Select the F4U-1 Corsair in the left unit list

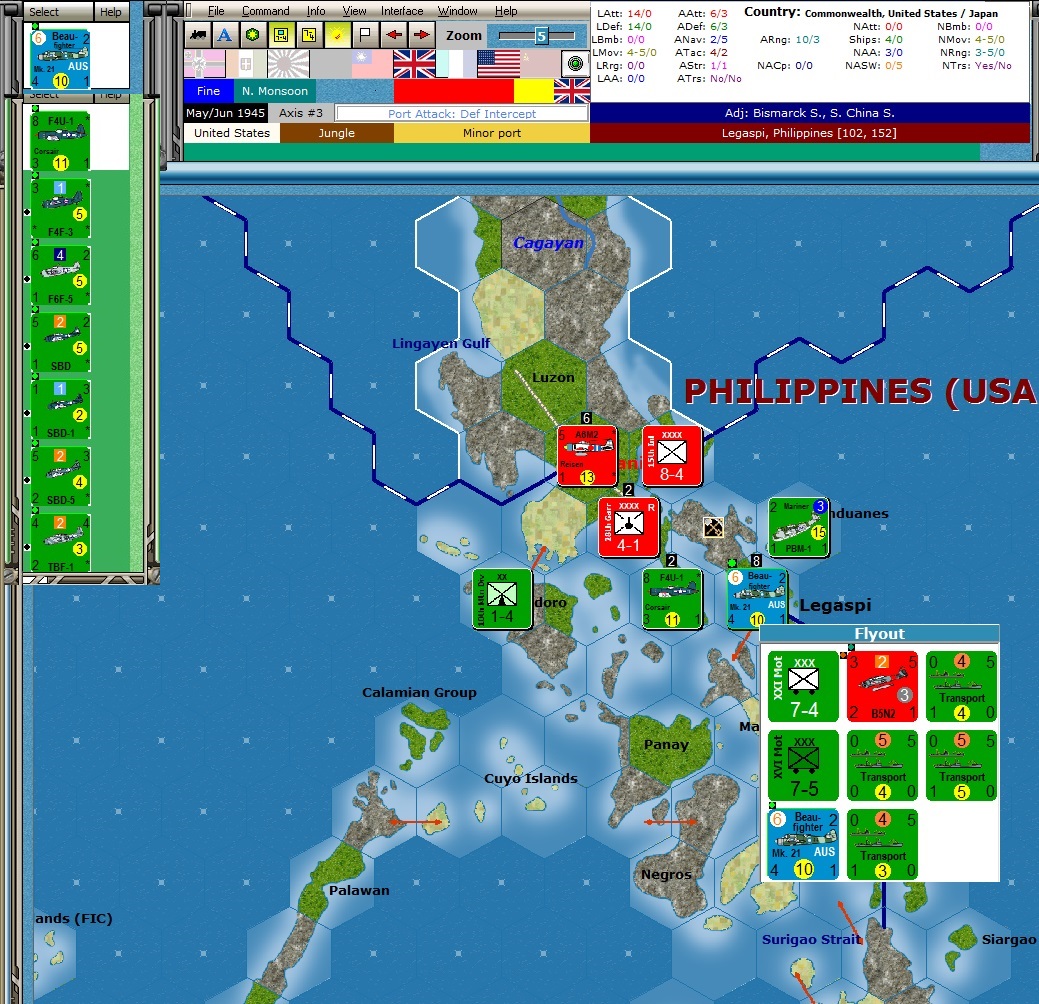pyautogui.click(x=60, y=140)
